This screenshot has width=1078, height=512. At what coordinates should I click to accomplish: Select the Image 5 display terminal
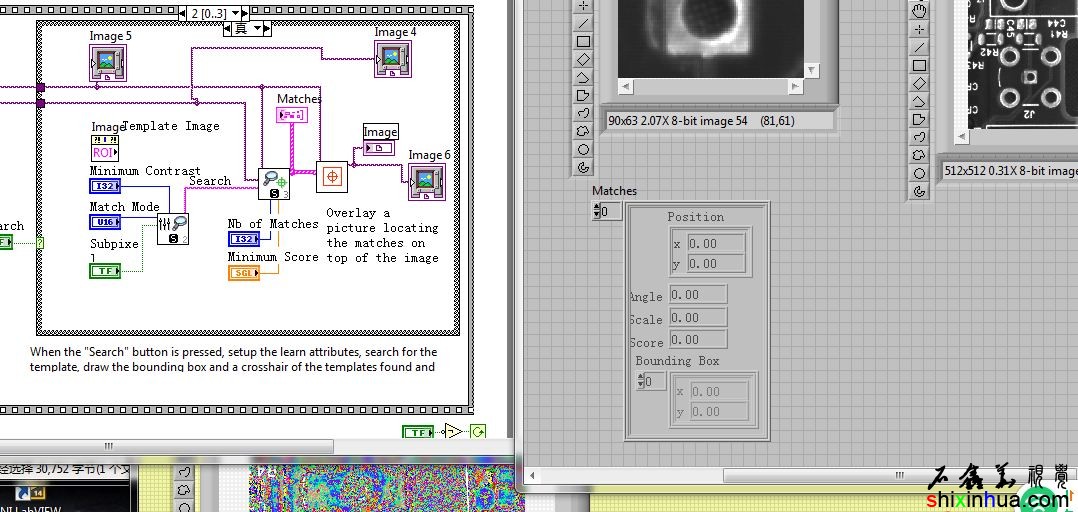click(108, 63)
